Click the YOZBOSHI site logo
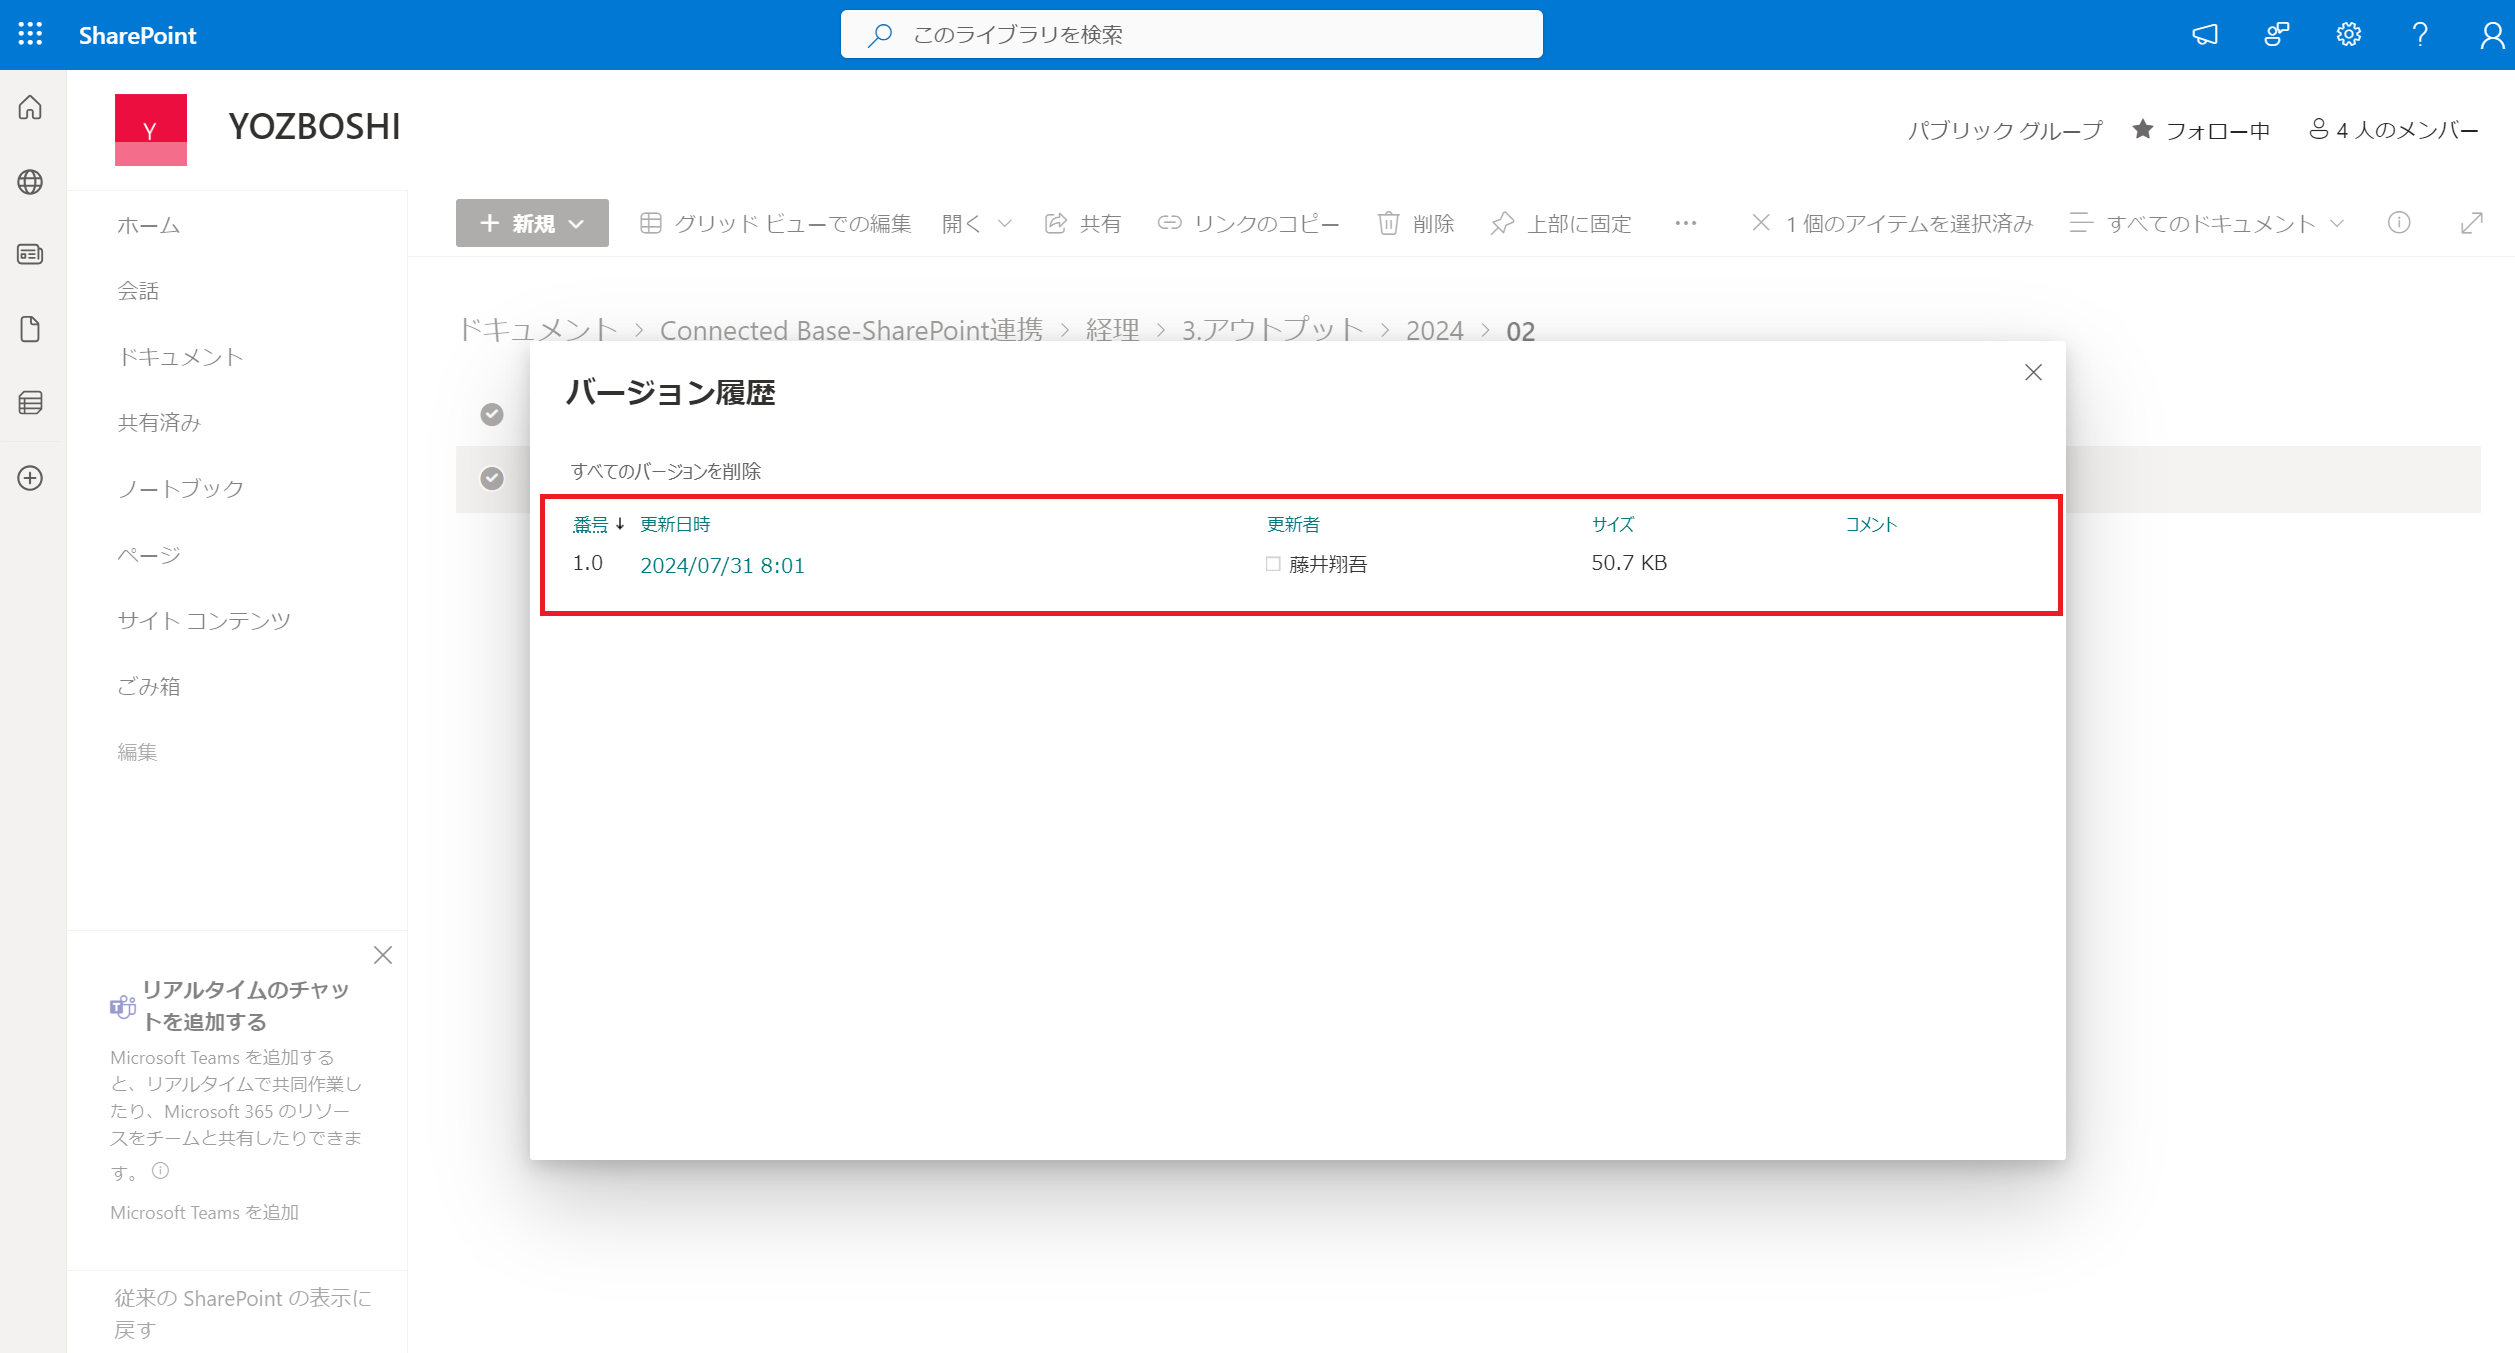 point(151,130)
